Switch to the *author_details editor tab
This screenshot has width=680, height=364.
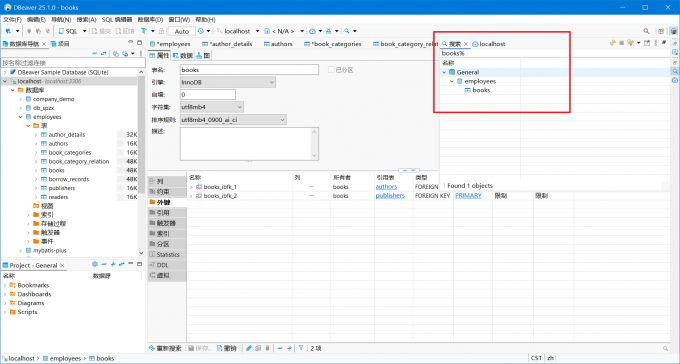point(227,44)
